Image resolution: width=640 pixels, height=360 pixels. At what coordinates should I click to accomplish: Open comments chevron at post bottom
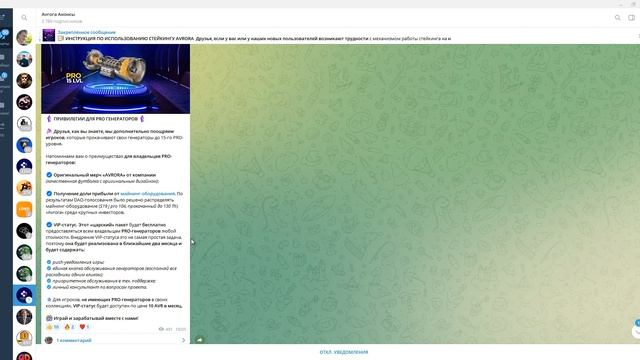click(x=183, y=340)
